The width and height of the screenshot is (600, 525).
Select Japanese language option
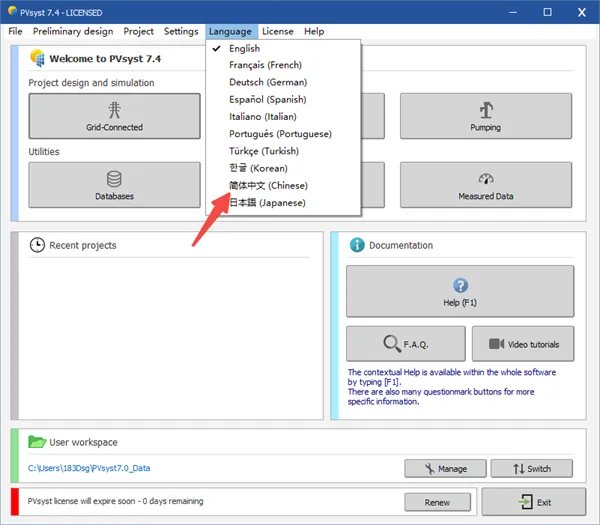point(283,203)
